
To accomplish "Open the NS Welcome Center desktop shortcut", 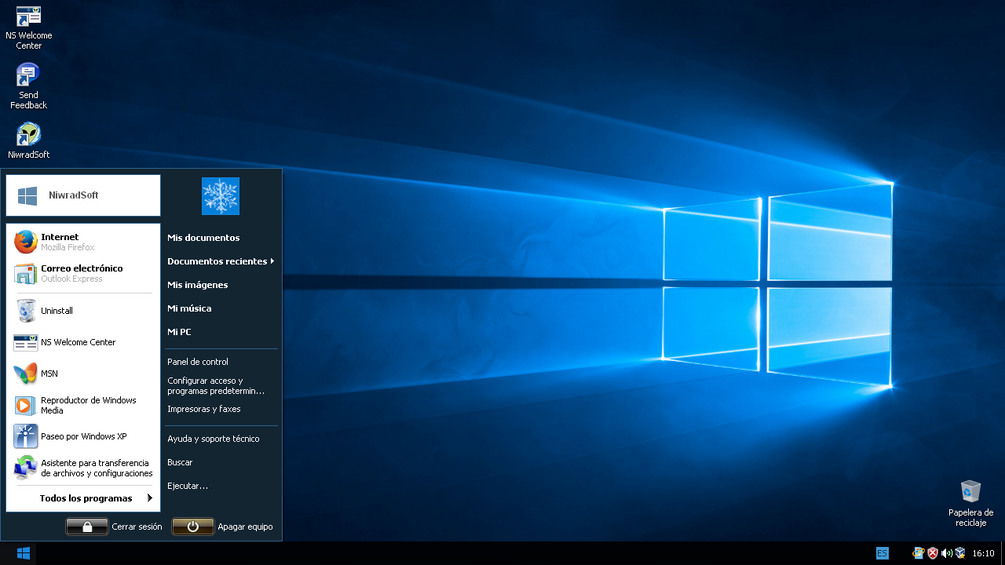I will click(x=28, y=27).
